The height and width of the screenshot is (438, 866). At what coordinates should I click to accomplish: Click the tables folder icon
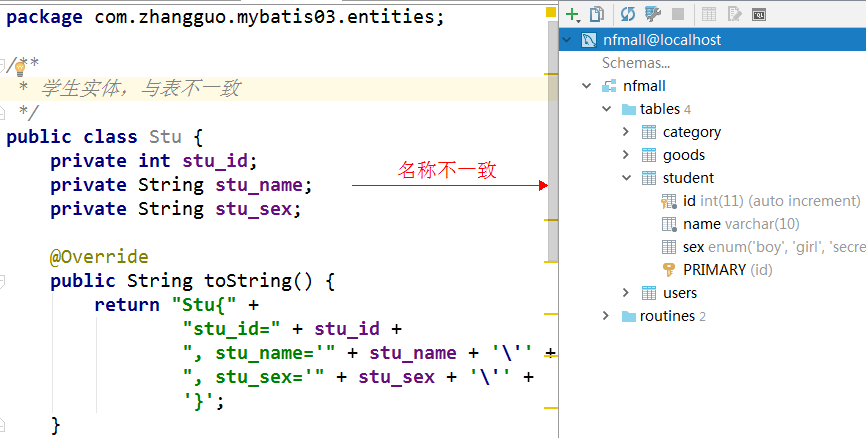(x=629, y=109)
